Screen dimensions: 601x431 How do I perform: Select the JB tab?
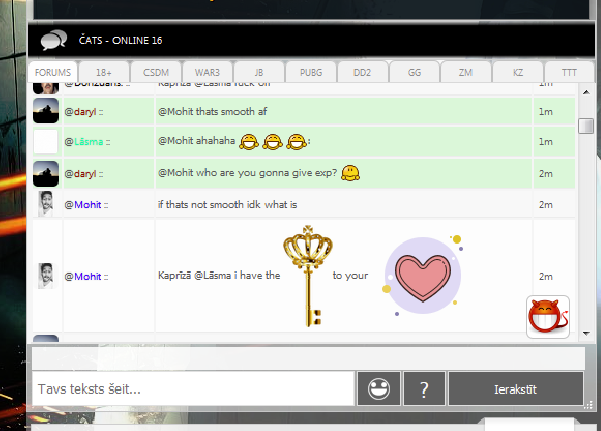point(259,72)
